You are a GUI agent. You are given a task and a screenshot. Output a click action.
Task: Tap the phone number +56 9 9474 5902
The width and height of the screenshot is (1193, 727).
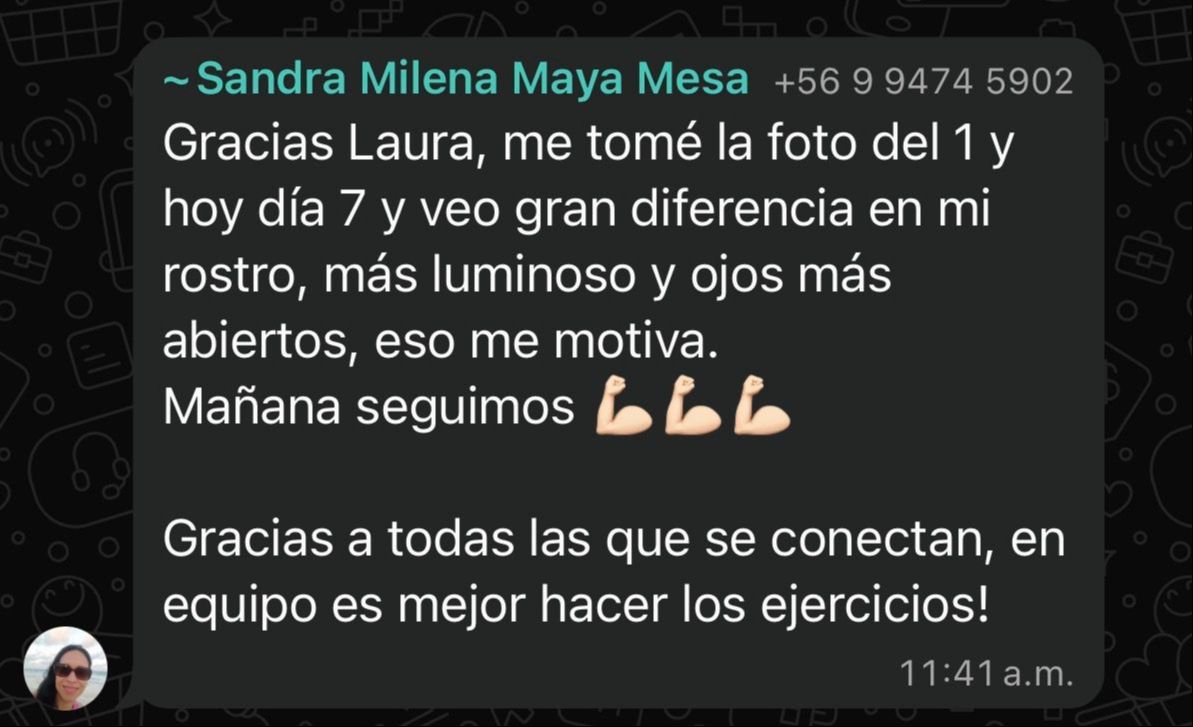(x=924, y=81)
